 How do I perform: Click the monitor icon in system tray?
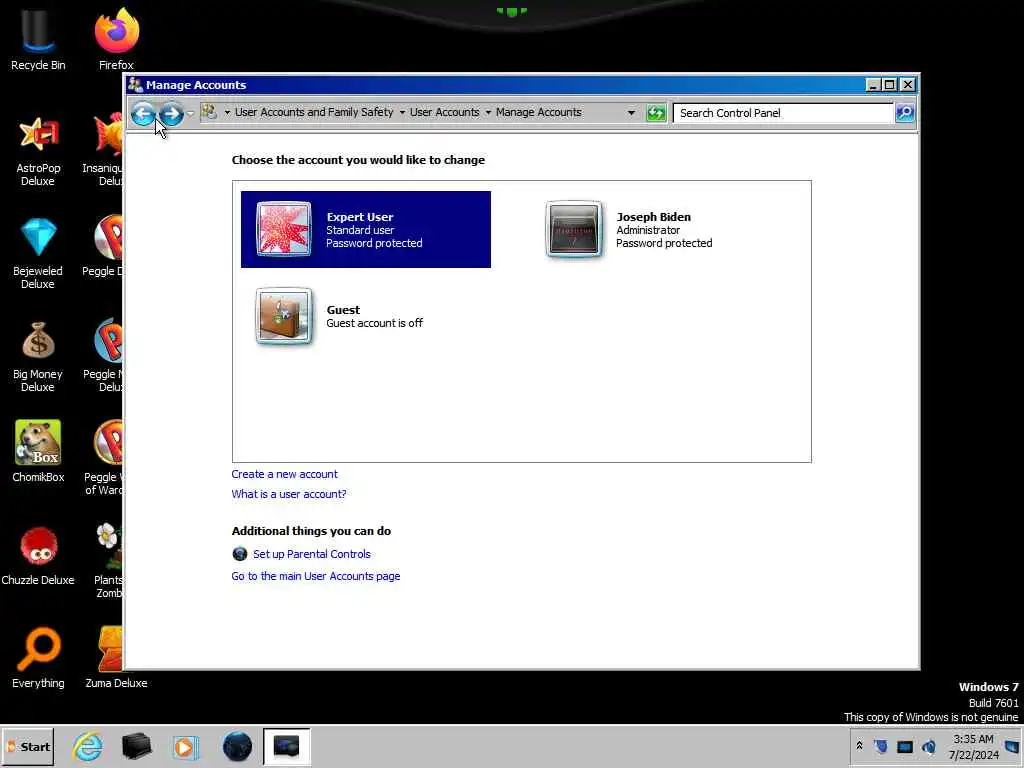point(904,746)
